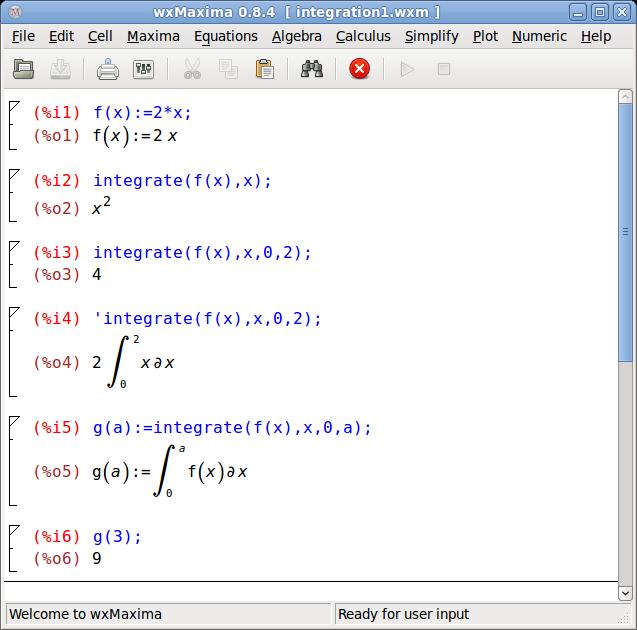Click the Paste clipboard icon

coord(264,69)
